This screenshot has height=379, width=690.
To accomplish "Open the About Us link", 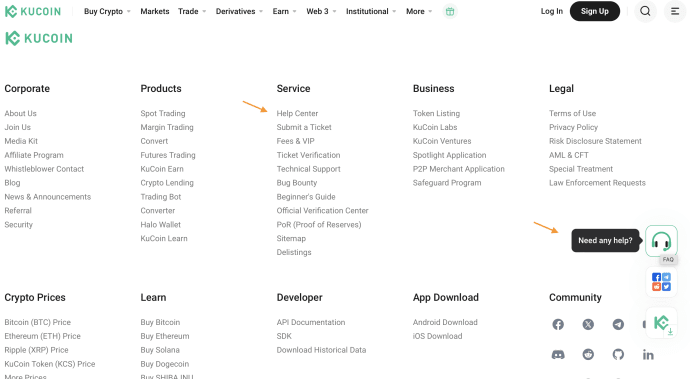I will click(20, 114).
